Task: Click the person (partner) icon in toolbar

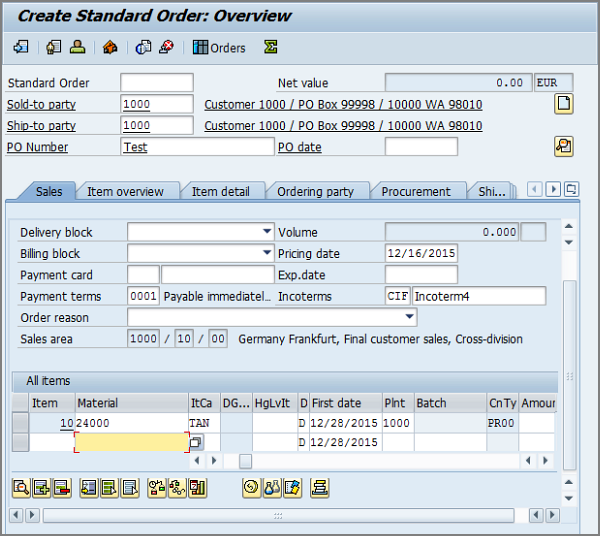Action: pos(77,47)
